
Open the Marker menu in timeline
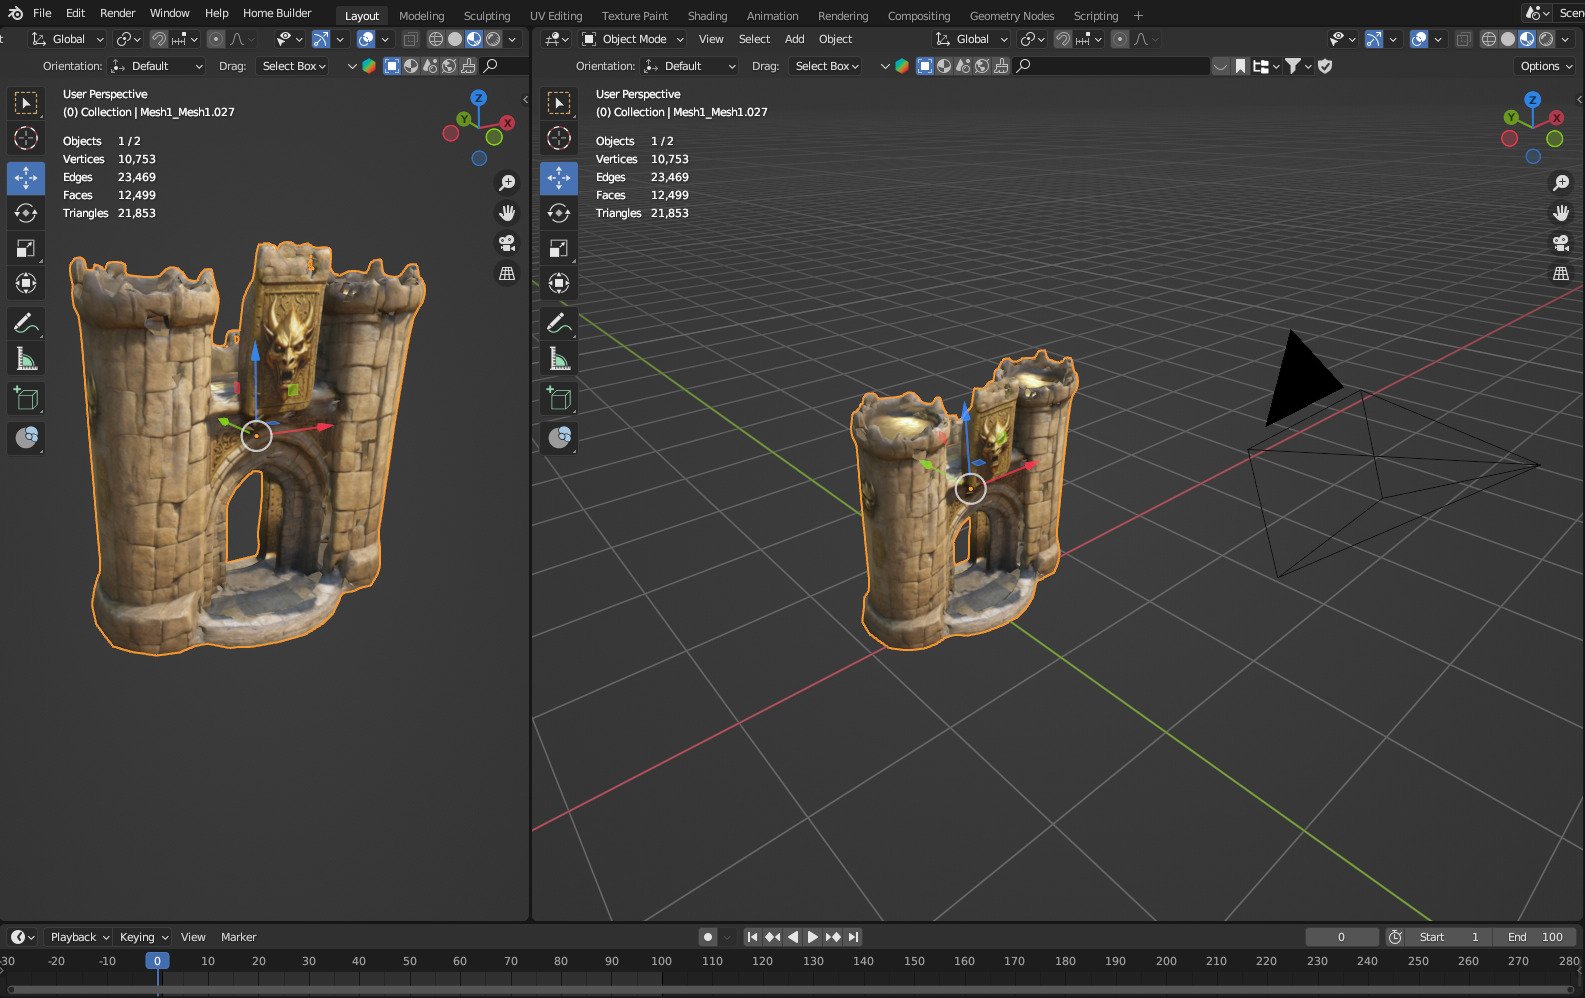pos(238,937)
